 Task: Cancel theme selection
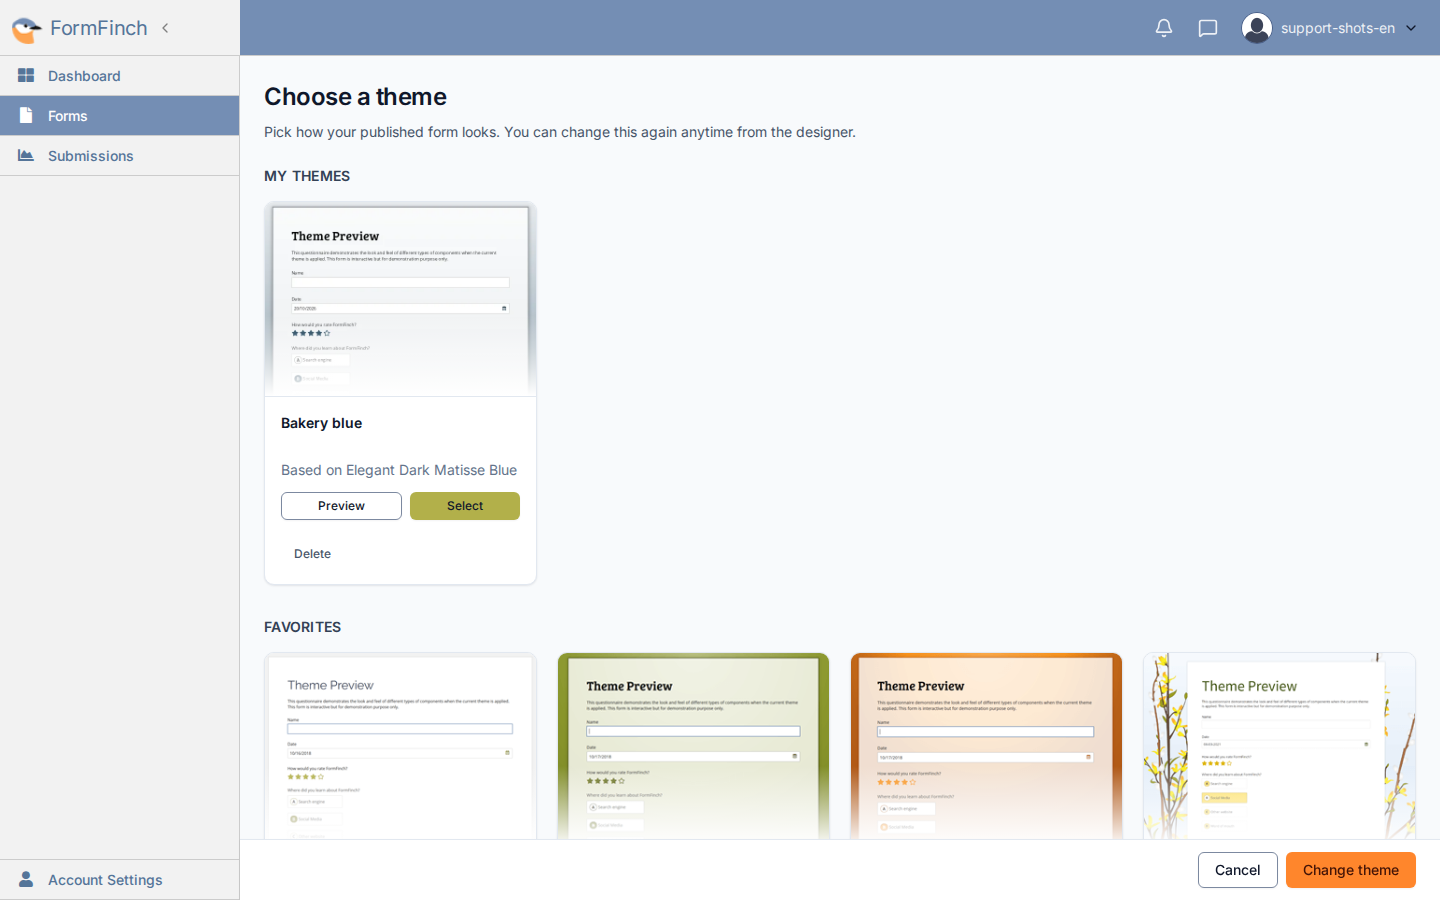coord(1237,870)
